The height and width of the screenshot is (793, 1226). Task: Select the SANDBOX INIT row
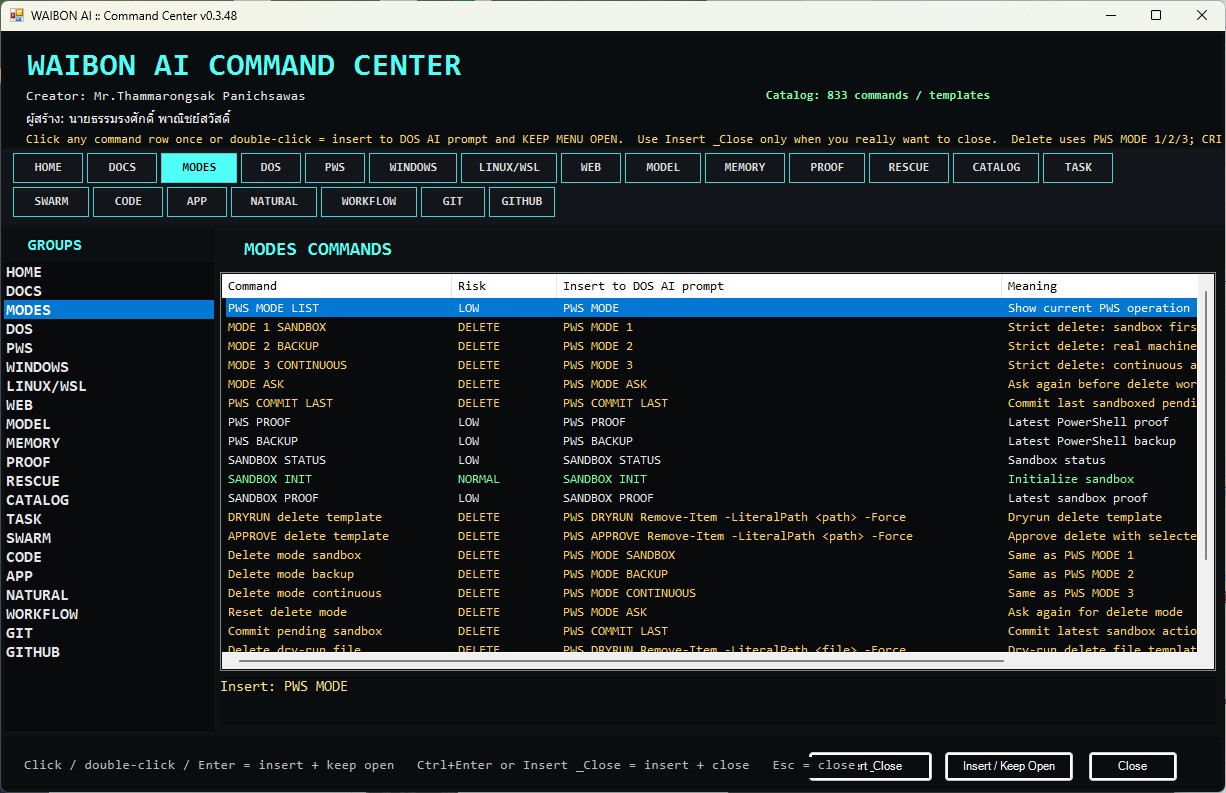(709, 479)
